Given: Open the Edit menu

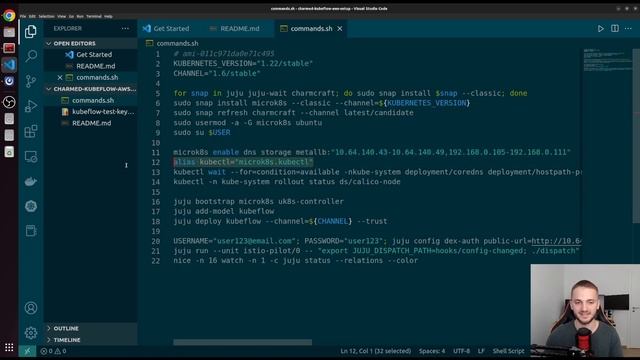Looking at the screenshot, I should [32, 16].
